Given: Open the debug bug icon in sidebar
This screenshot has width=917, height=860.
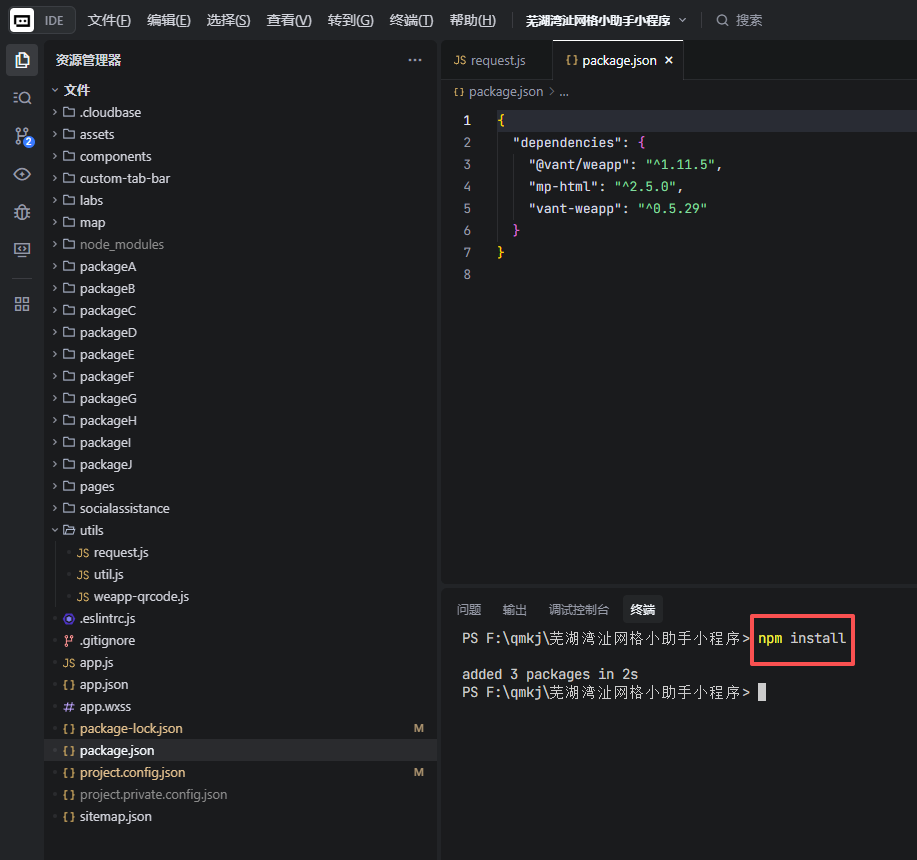Looking at the screenshot, I should click(22, 212).
